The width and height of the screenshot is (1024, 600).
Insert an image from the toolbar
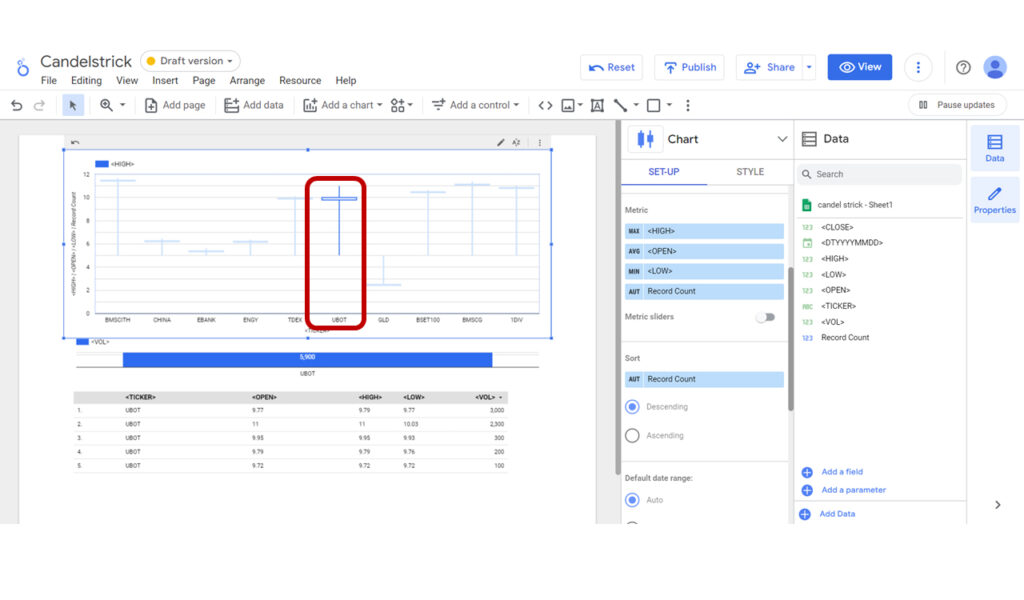tap(568, 105)
